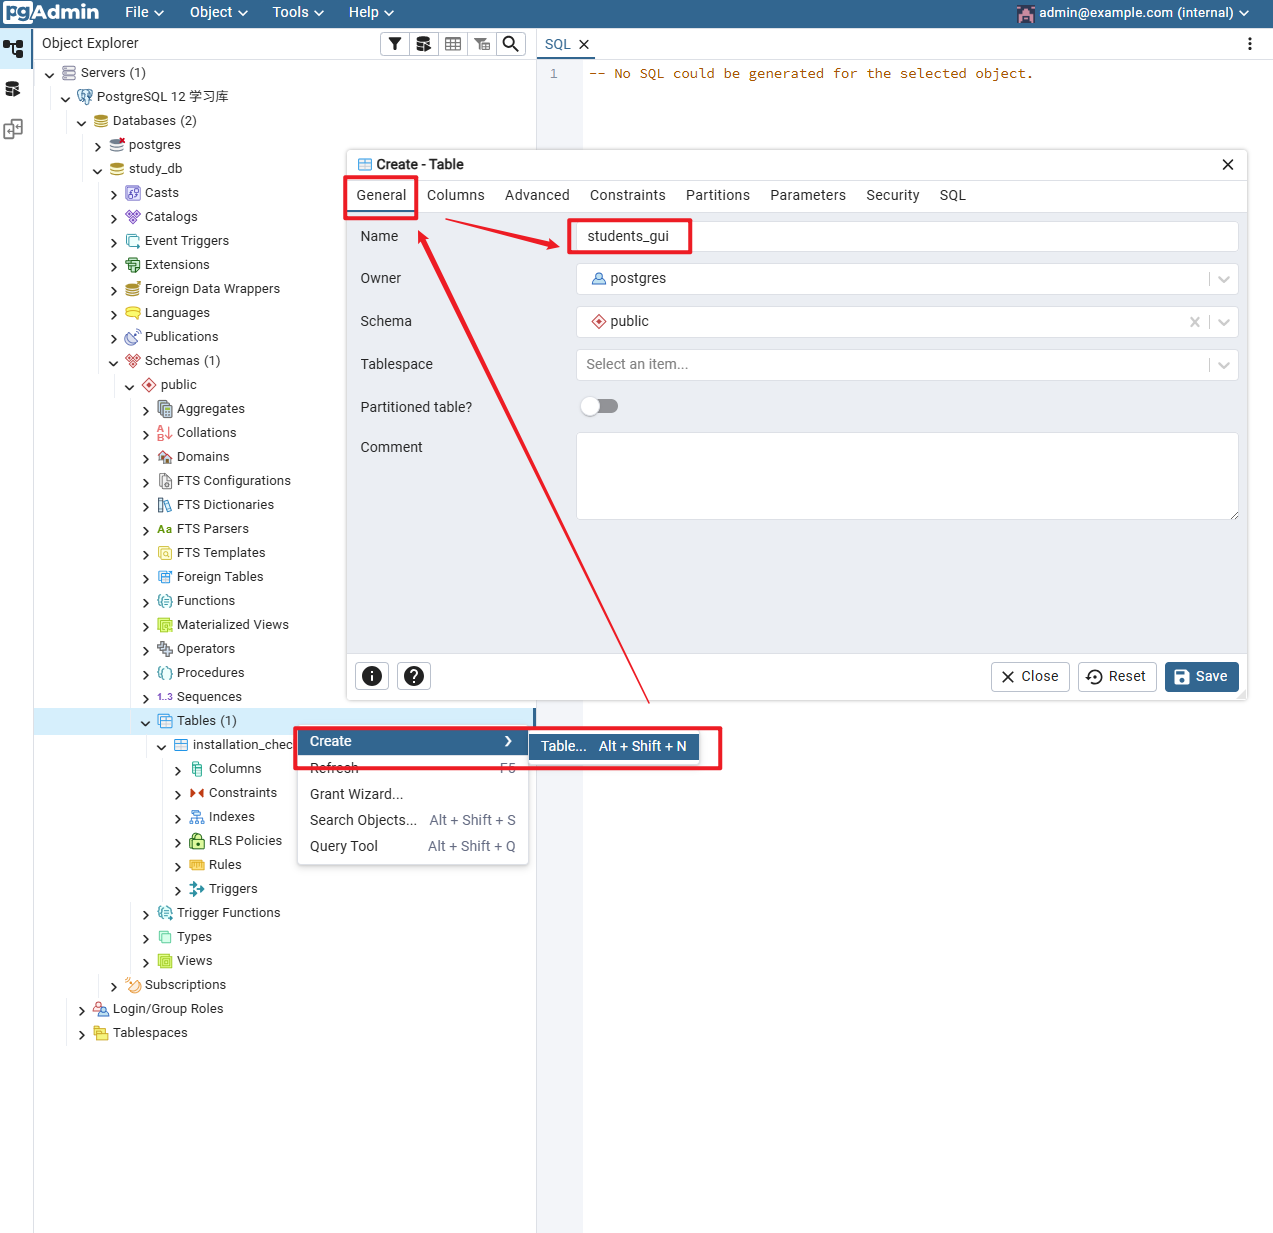The height and width of the screenshot is (1233, 1273).
Task: Toggle the Partitioned table switch
Action: [600, 406]
